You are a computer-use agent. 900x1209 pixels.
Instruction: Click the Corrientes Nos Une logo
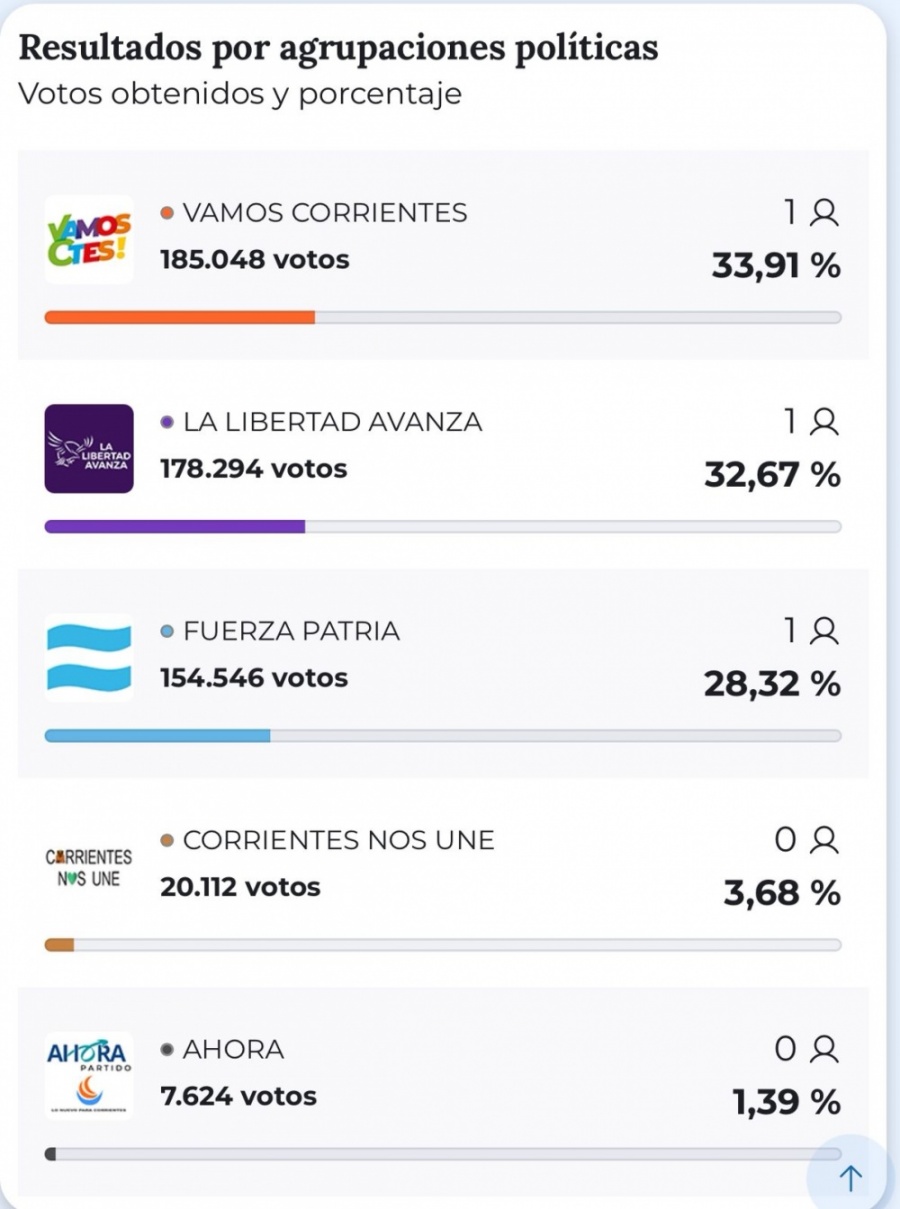(x=88, y=867)
